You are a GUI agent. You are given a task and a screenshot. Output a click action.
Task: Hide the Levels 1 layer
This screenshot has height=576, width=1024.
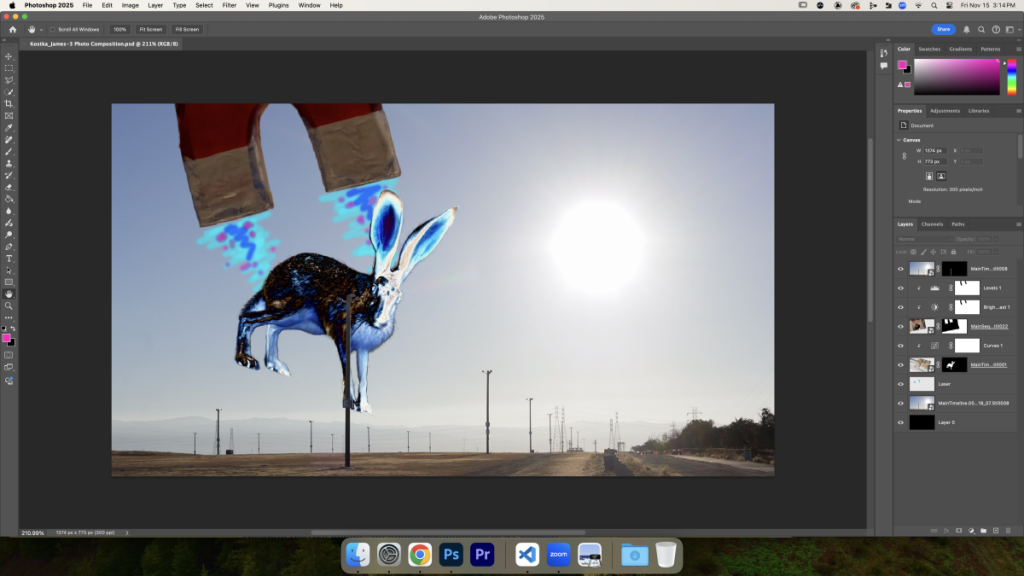pyautogui.click(x=901, y=288)
